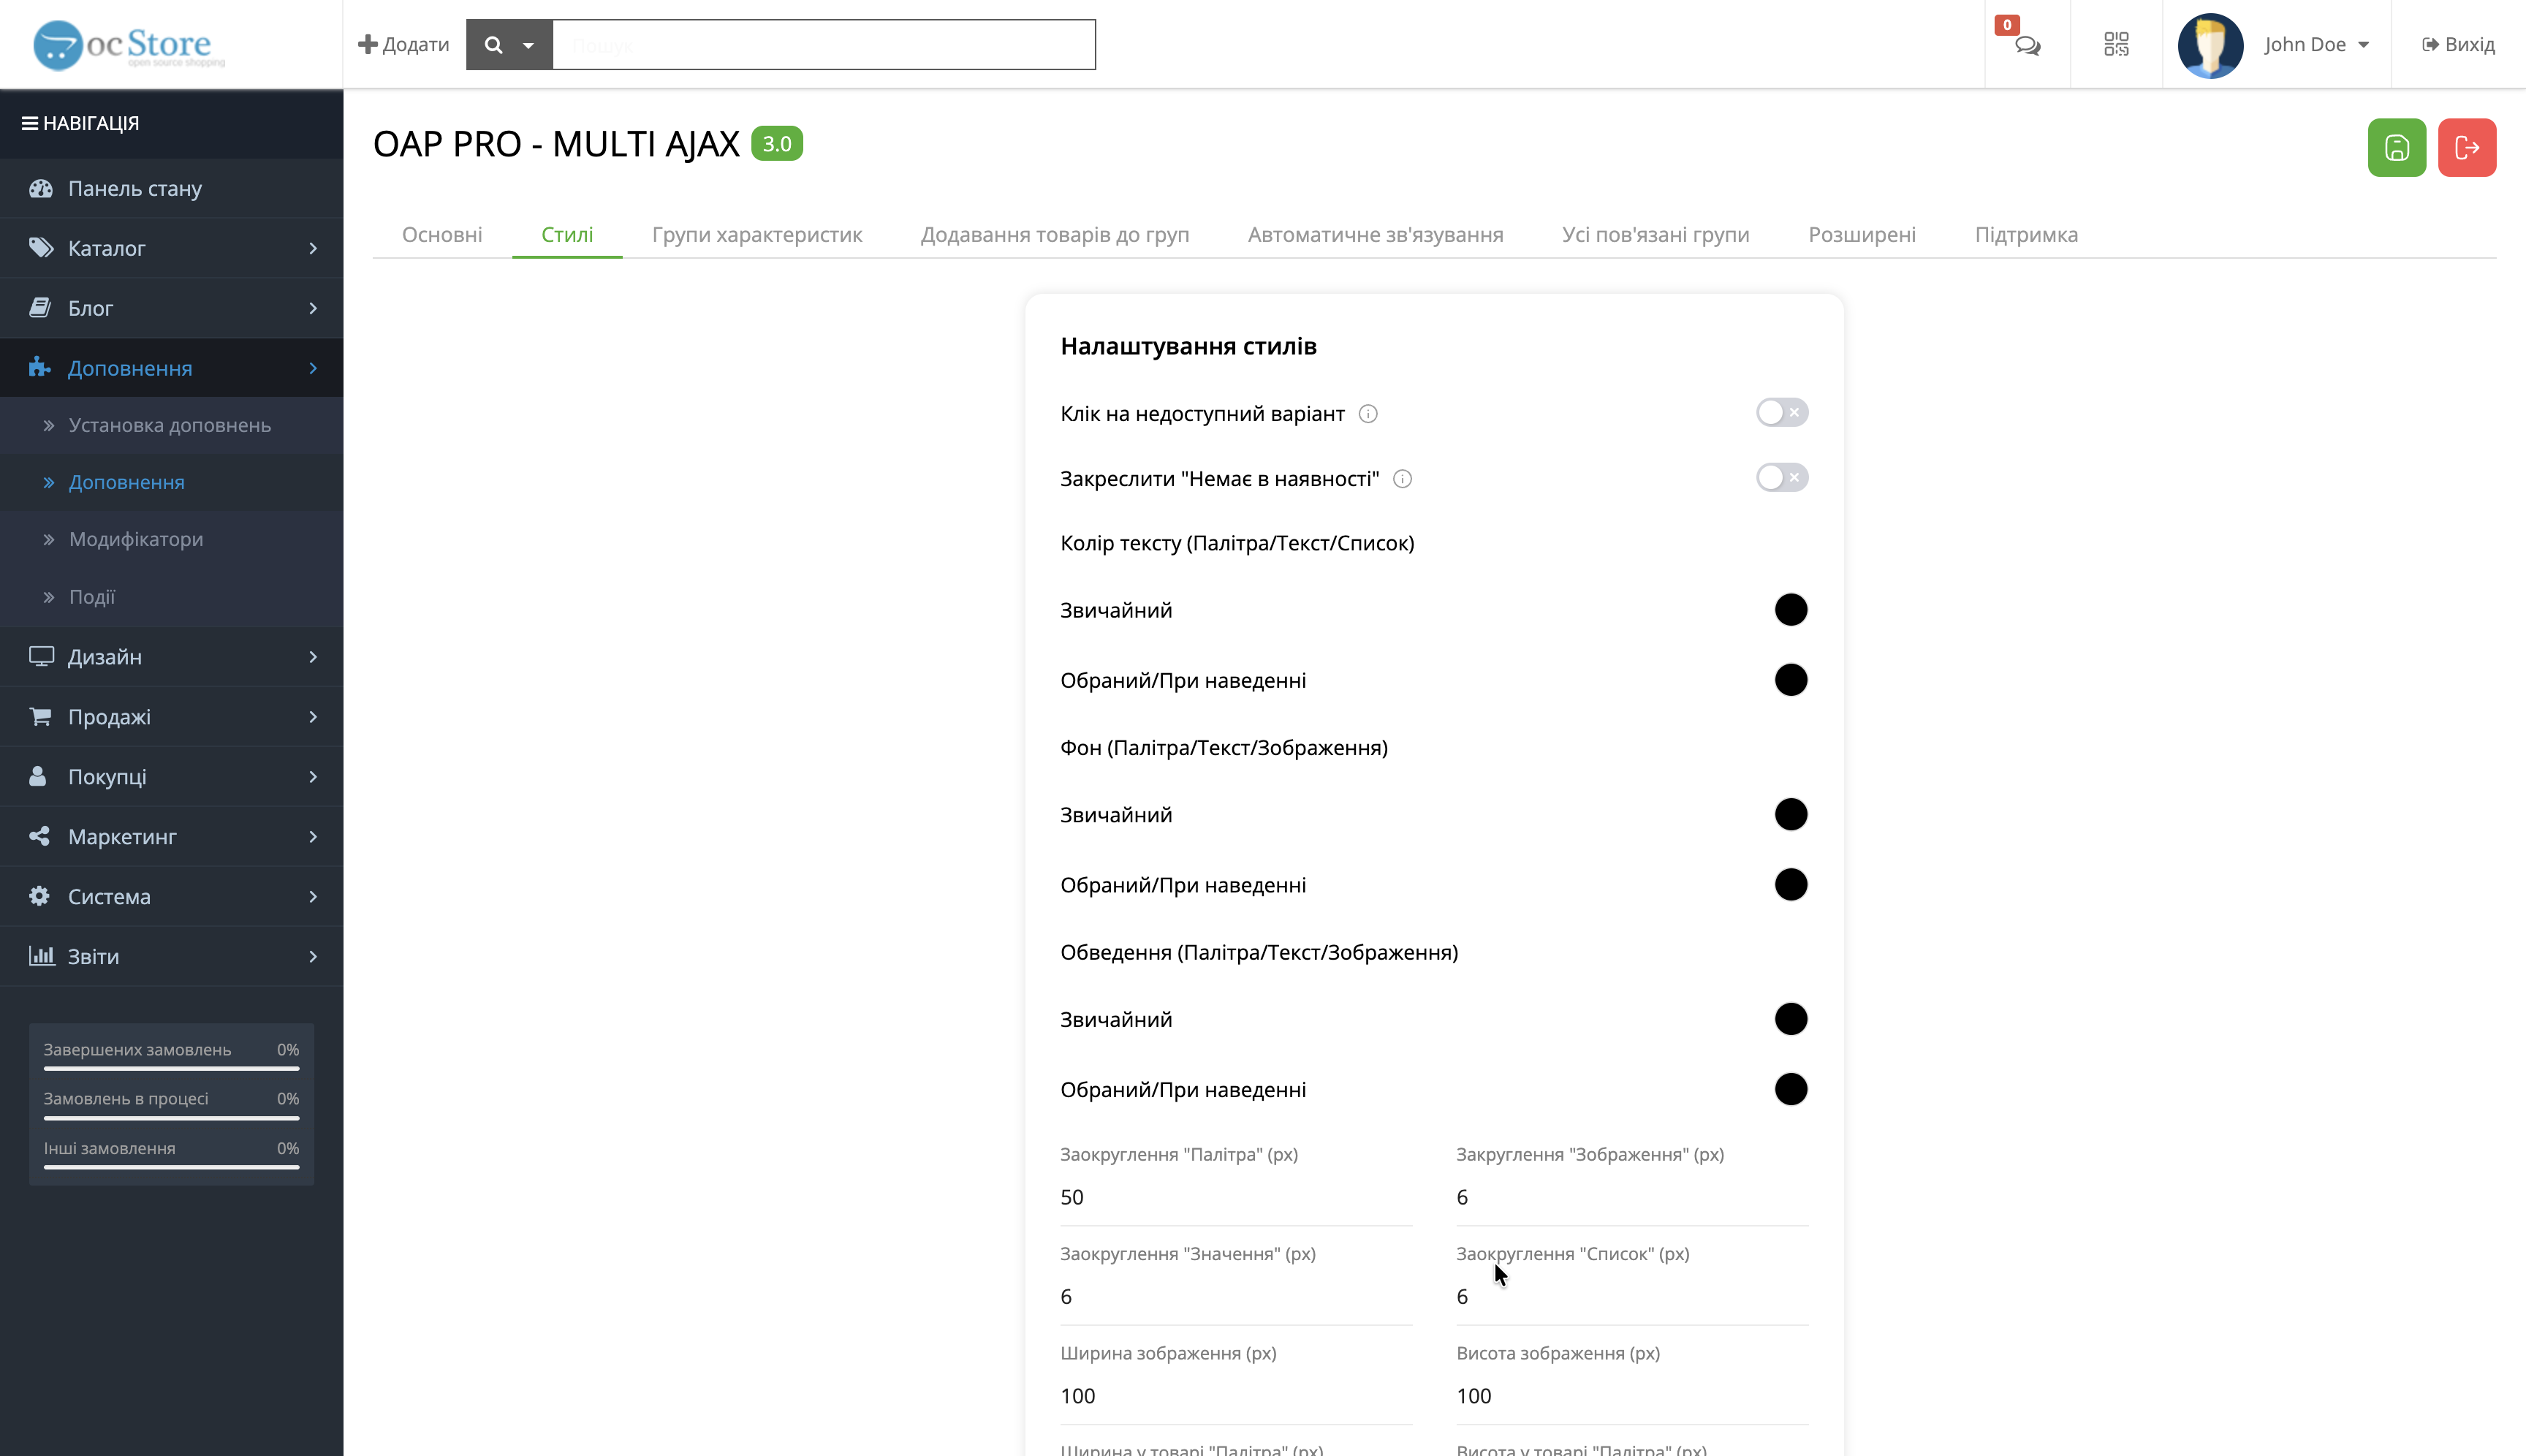
Task: Open Звичайний color swatch under Колір тексту
Action: click(x=1790, y=610)
